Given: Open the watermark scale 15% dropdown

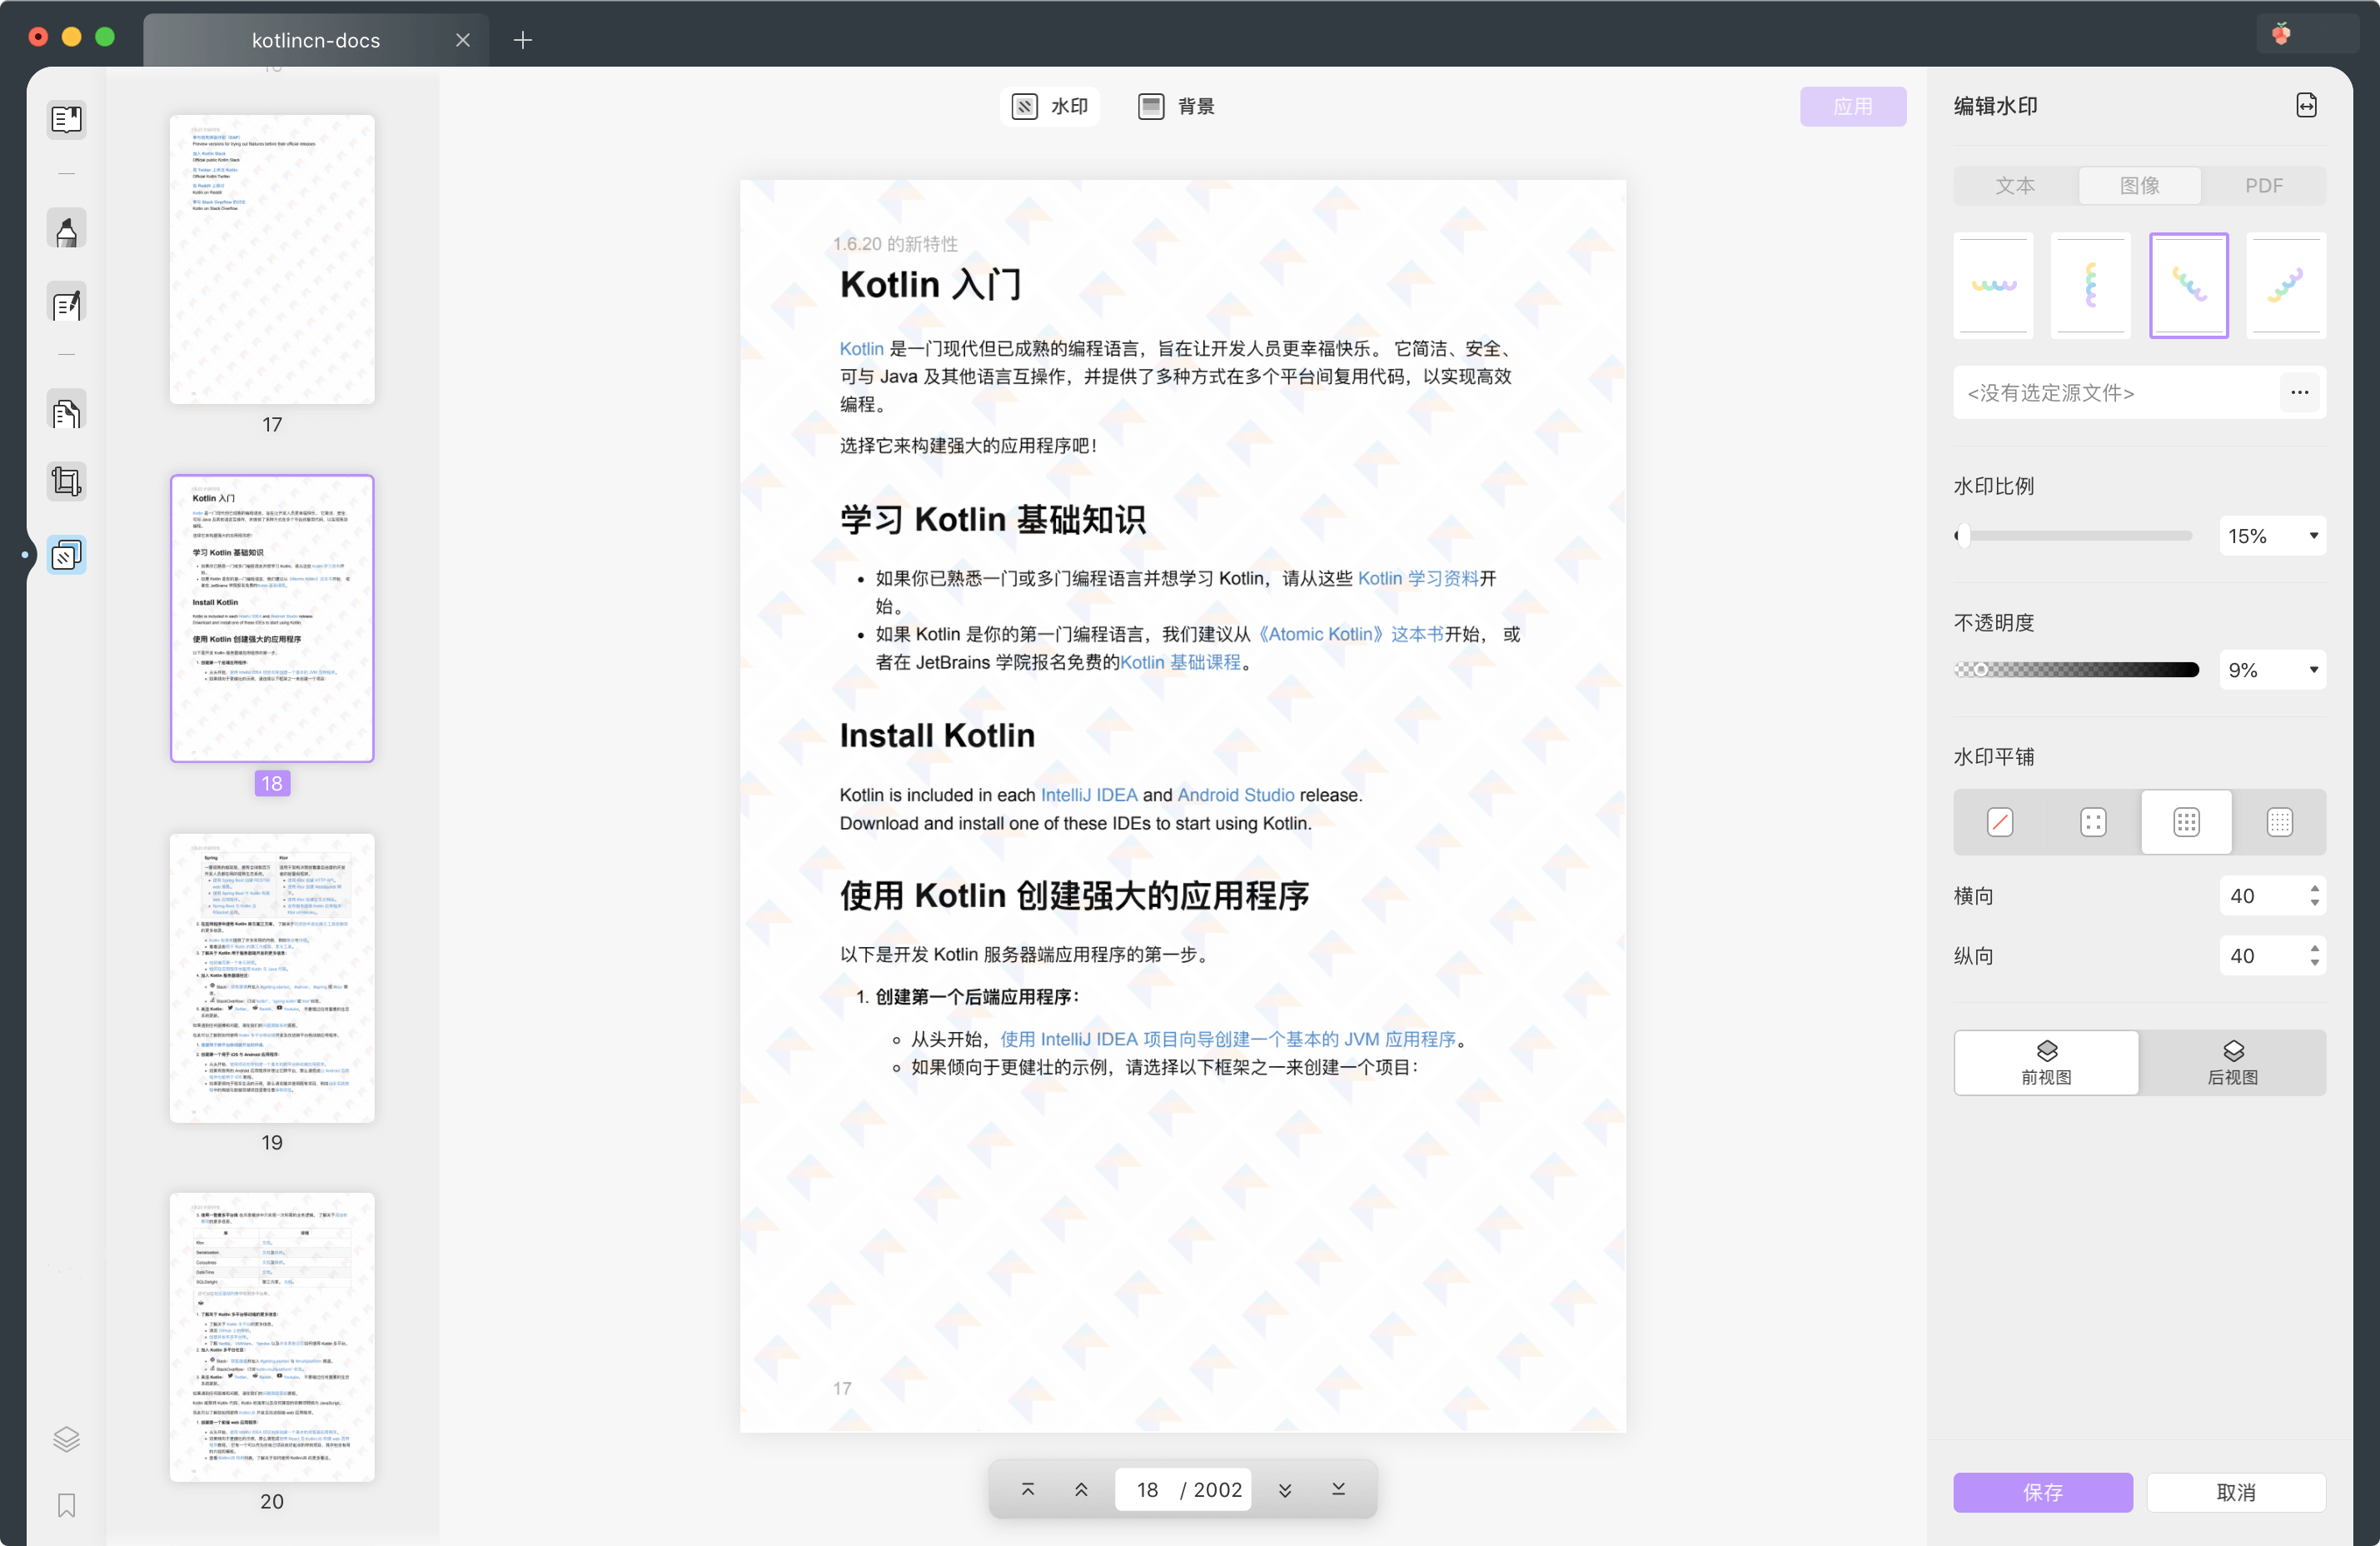Looking at the screenshot, I should point(2272,536).
